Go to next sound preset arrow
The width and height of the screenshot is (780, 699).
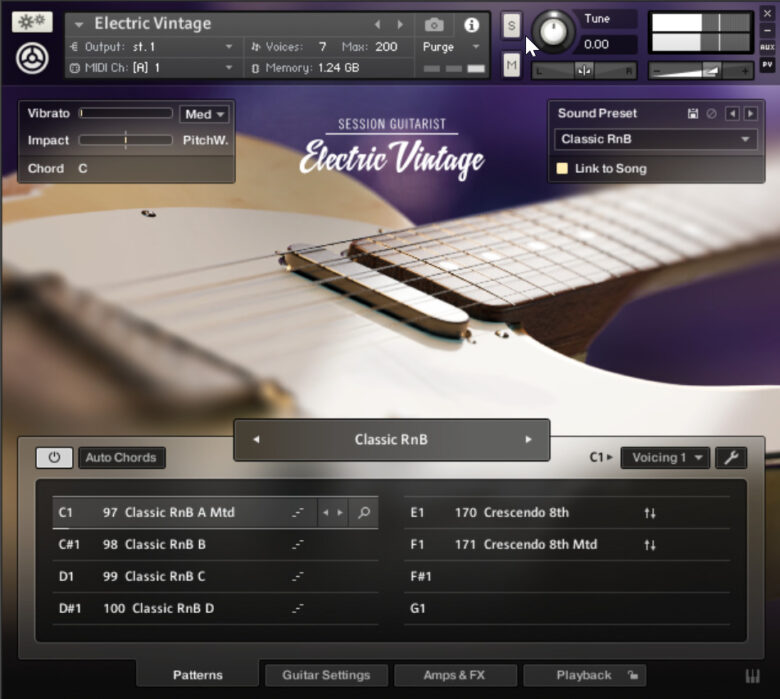(x=750, y=114)
